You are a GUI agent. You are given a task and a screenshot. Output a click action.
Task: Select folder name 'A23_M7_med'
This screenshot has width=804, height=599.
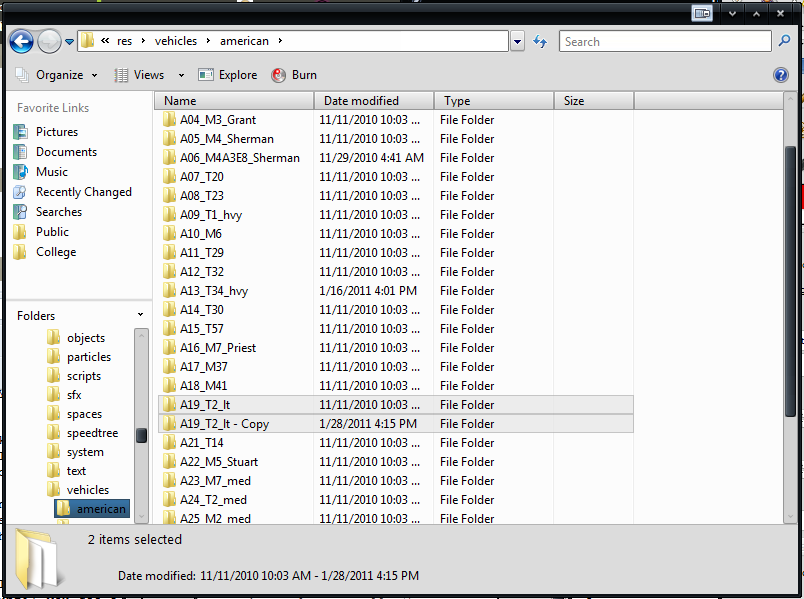pyautogui.click(x=215, y=481)
